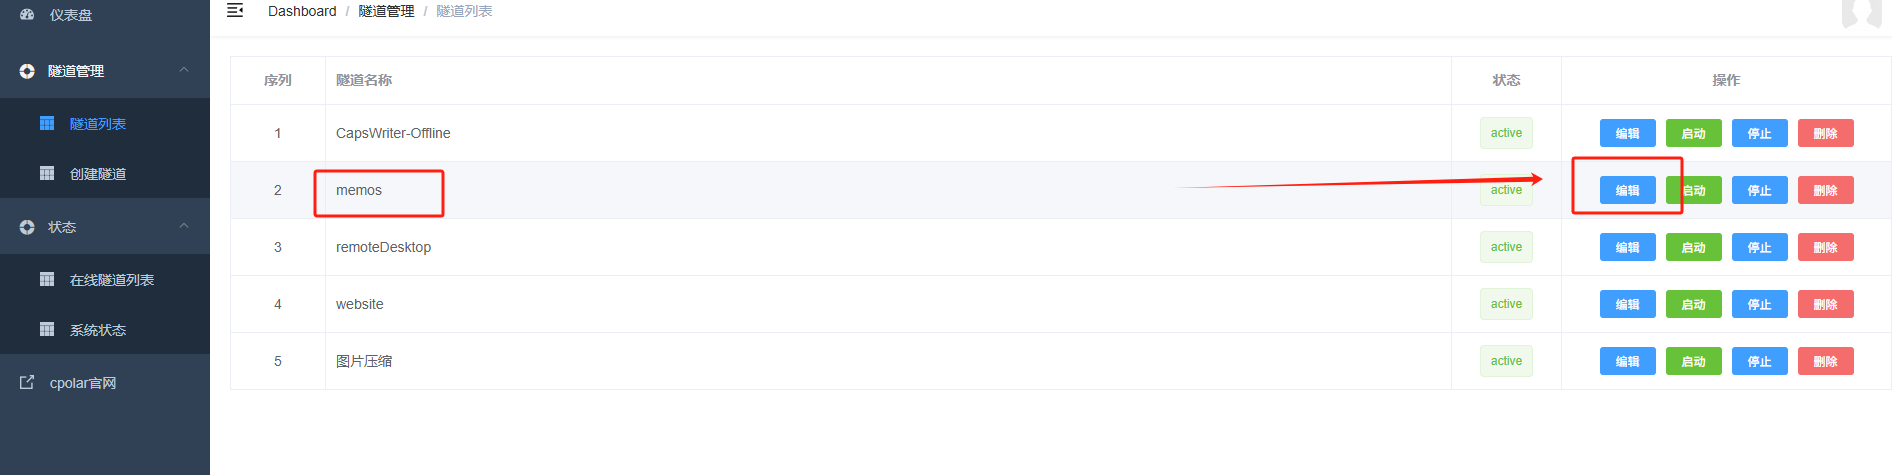Start the CapsWriter-Offline tunnel
This screenshot has width=1892, height=475.
[1693, 133]
